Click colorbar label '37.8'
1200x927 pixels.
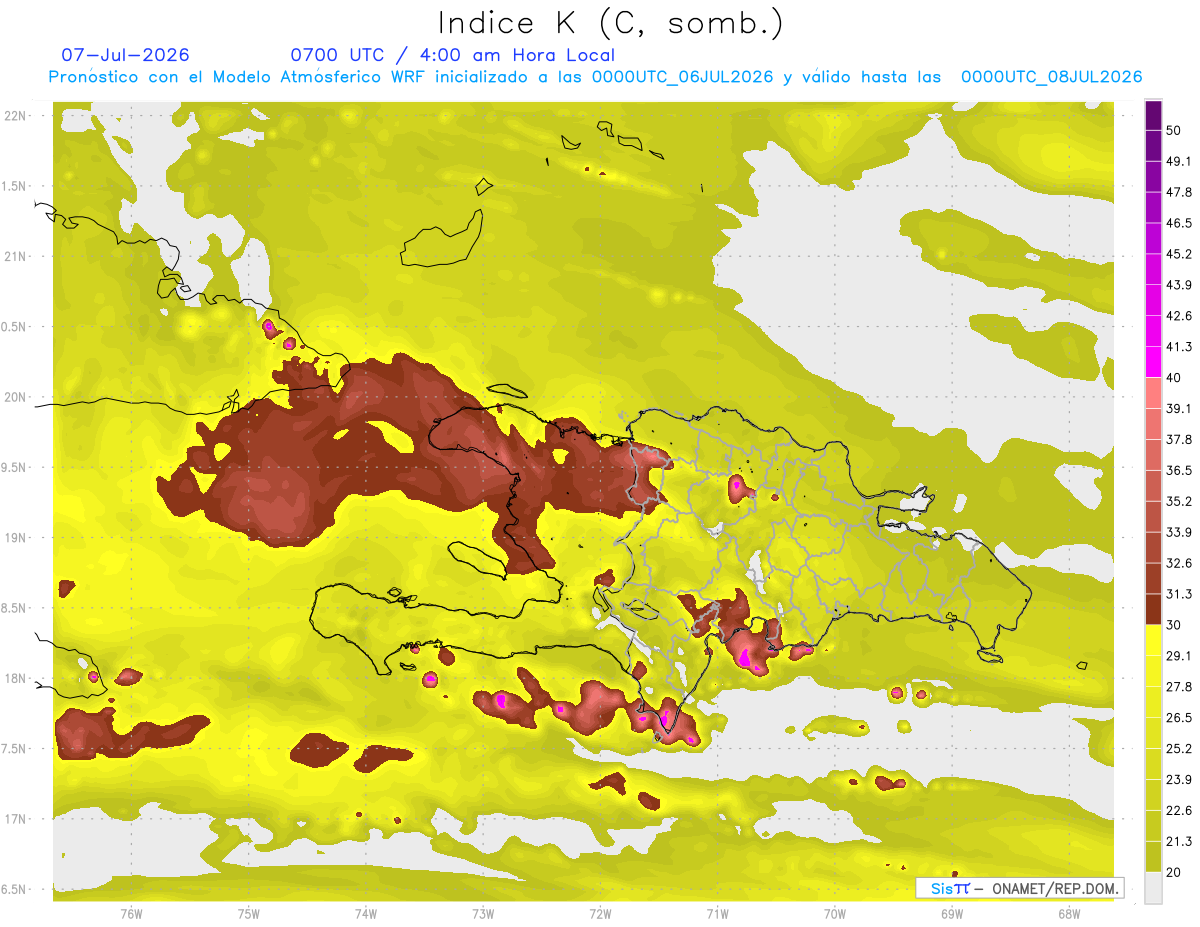coord(1179,440)
